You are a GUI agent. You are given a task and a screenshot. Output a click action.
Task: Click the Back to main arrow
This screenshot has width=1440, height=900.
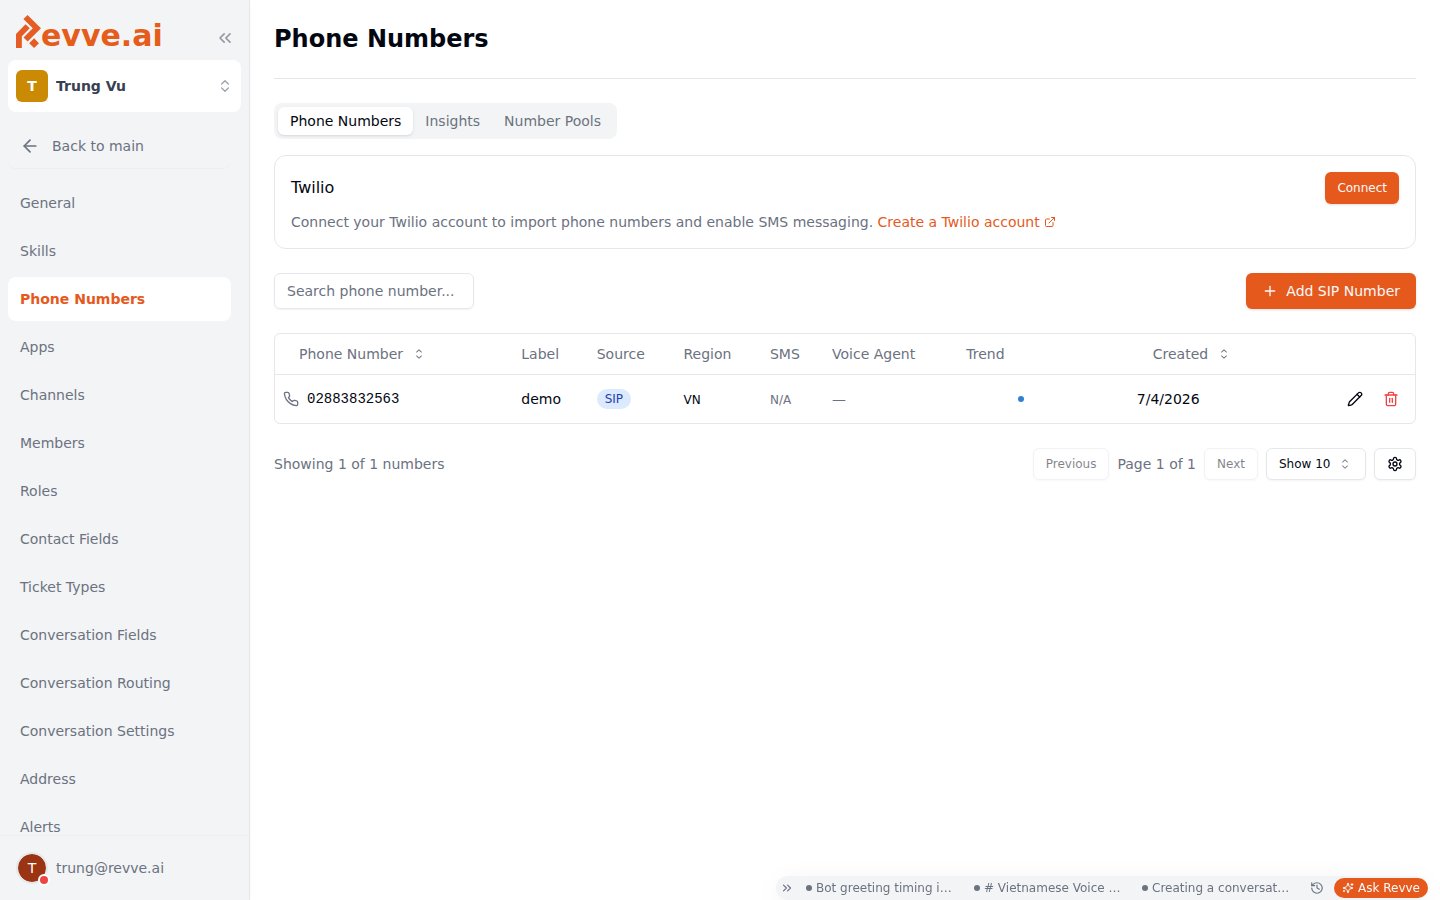[x=30, y=146]
